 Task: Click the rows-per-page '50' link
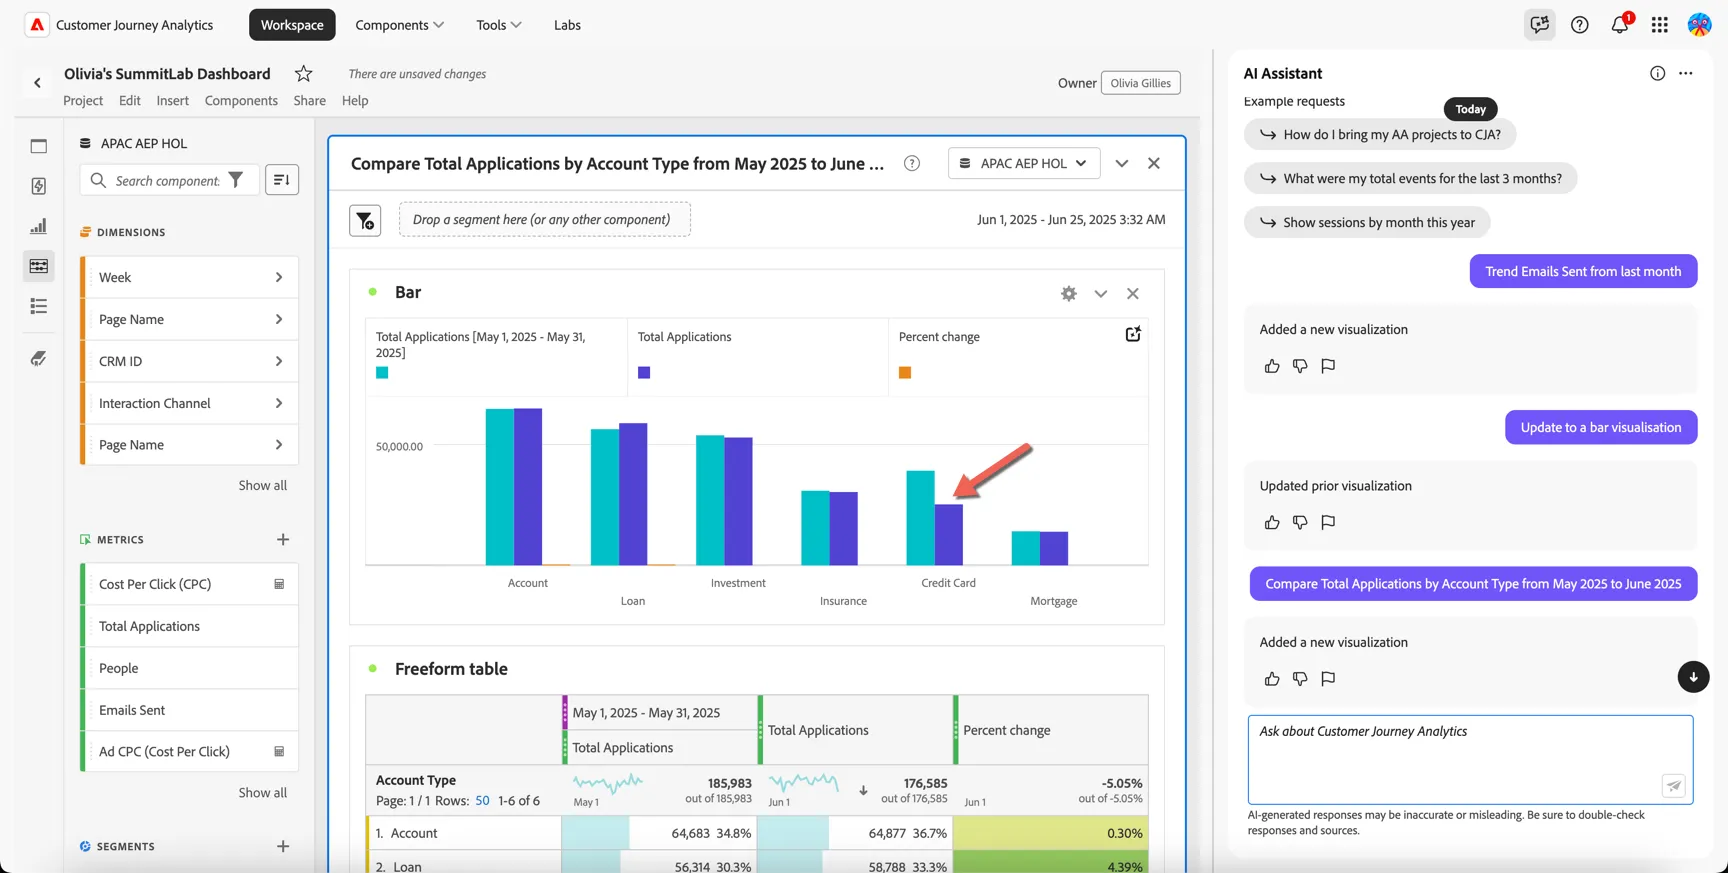point(482,801)
